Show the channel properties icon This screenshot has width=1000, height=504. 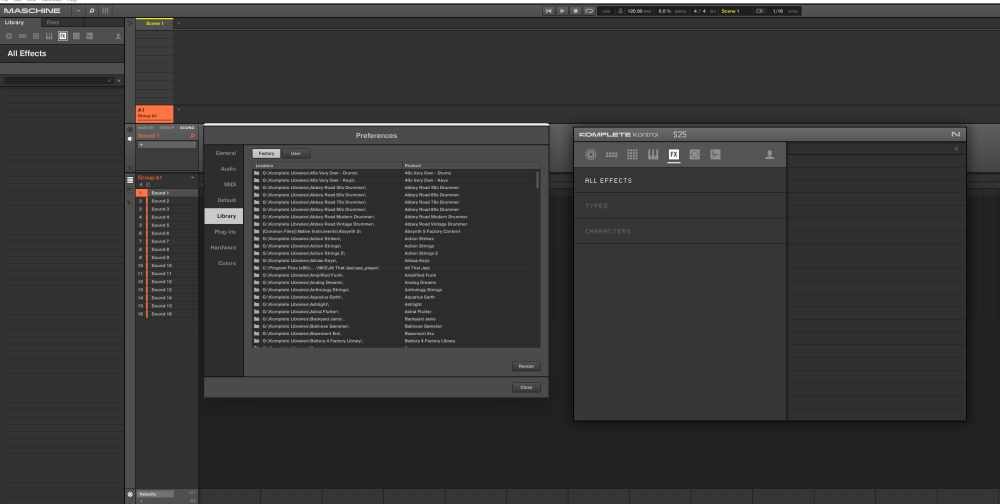coord(130,130)
